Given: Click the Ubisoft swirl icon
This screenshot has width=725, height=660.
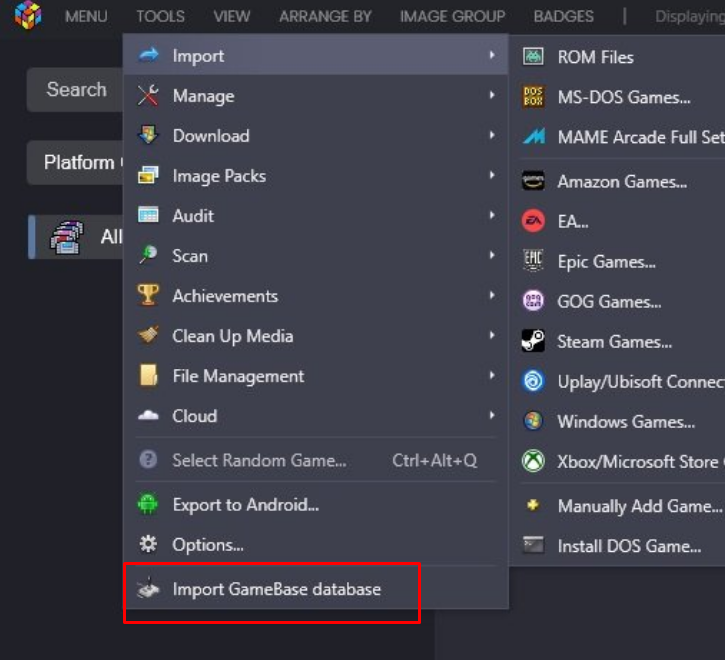Looking at the screenshot, I should click(x=533, y=381).
